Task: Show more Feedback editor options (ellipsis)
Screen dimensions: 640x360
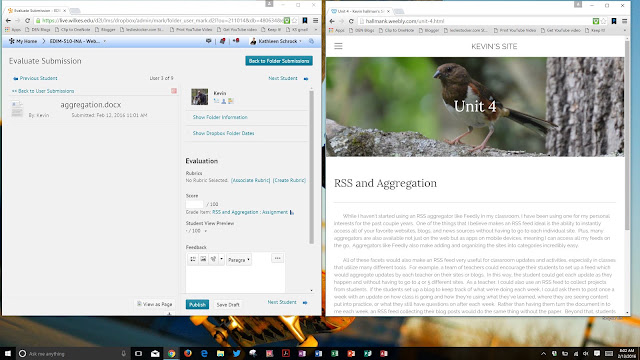Action: [x=278, y=258]
